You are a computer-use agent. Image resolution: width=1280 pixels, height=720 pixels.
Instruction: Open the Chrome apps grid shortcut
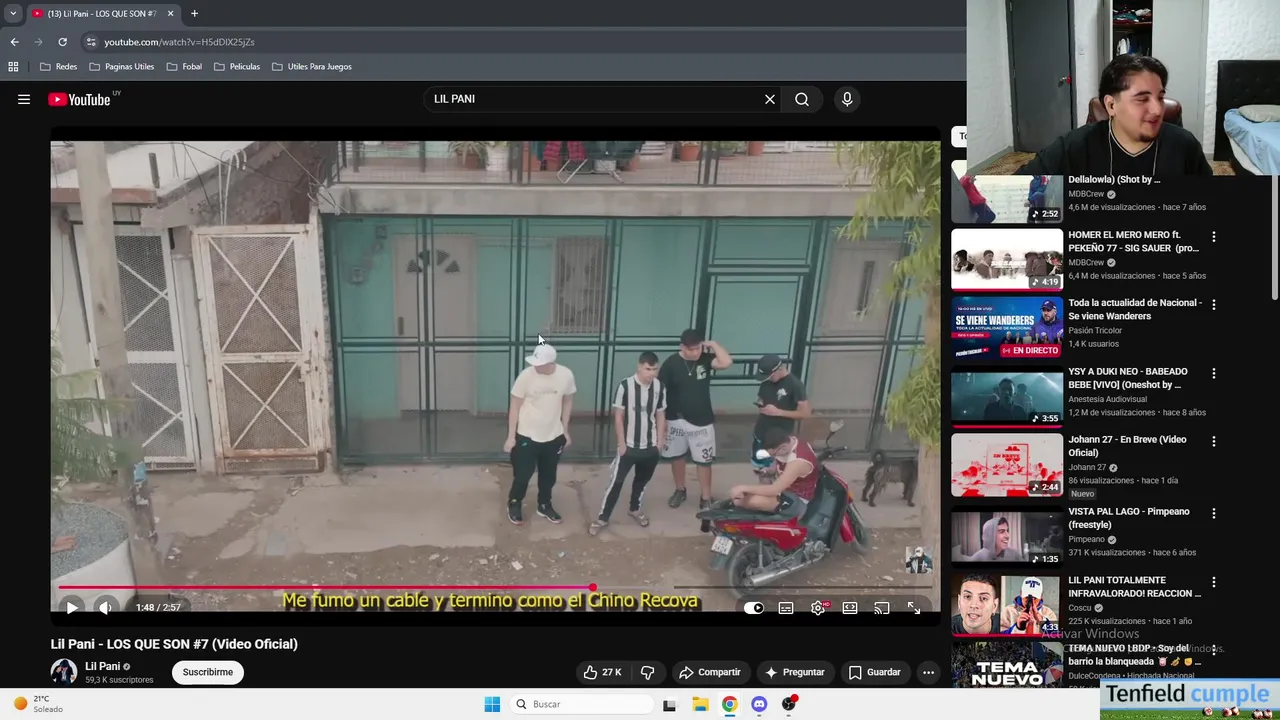coord(13,67)
